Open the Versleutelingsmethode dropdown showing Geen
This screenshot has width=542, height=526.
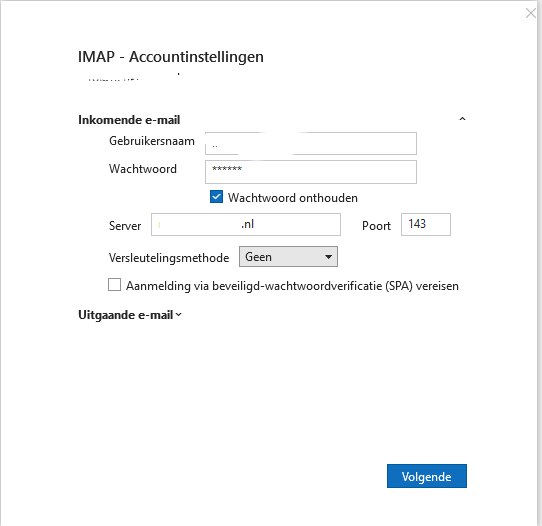(288, 256)
